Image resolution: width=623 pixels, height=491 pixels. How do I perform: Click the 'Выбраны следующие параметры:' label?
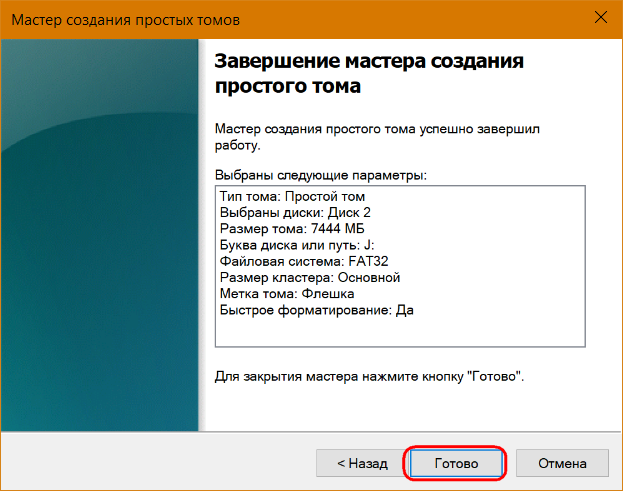coord(321,175)
